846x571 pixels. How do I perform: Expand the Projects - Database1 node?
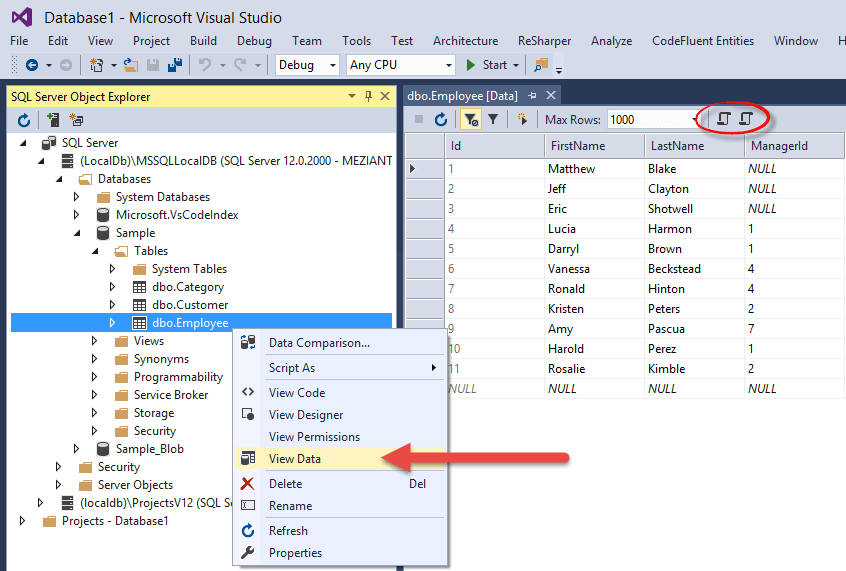22,521
